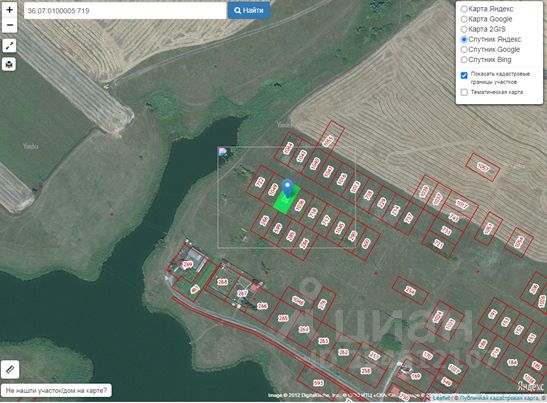This screenshot has height=403, width=547.
Task: Click the print map icon
Action: point(9,64)
